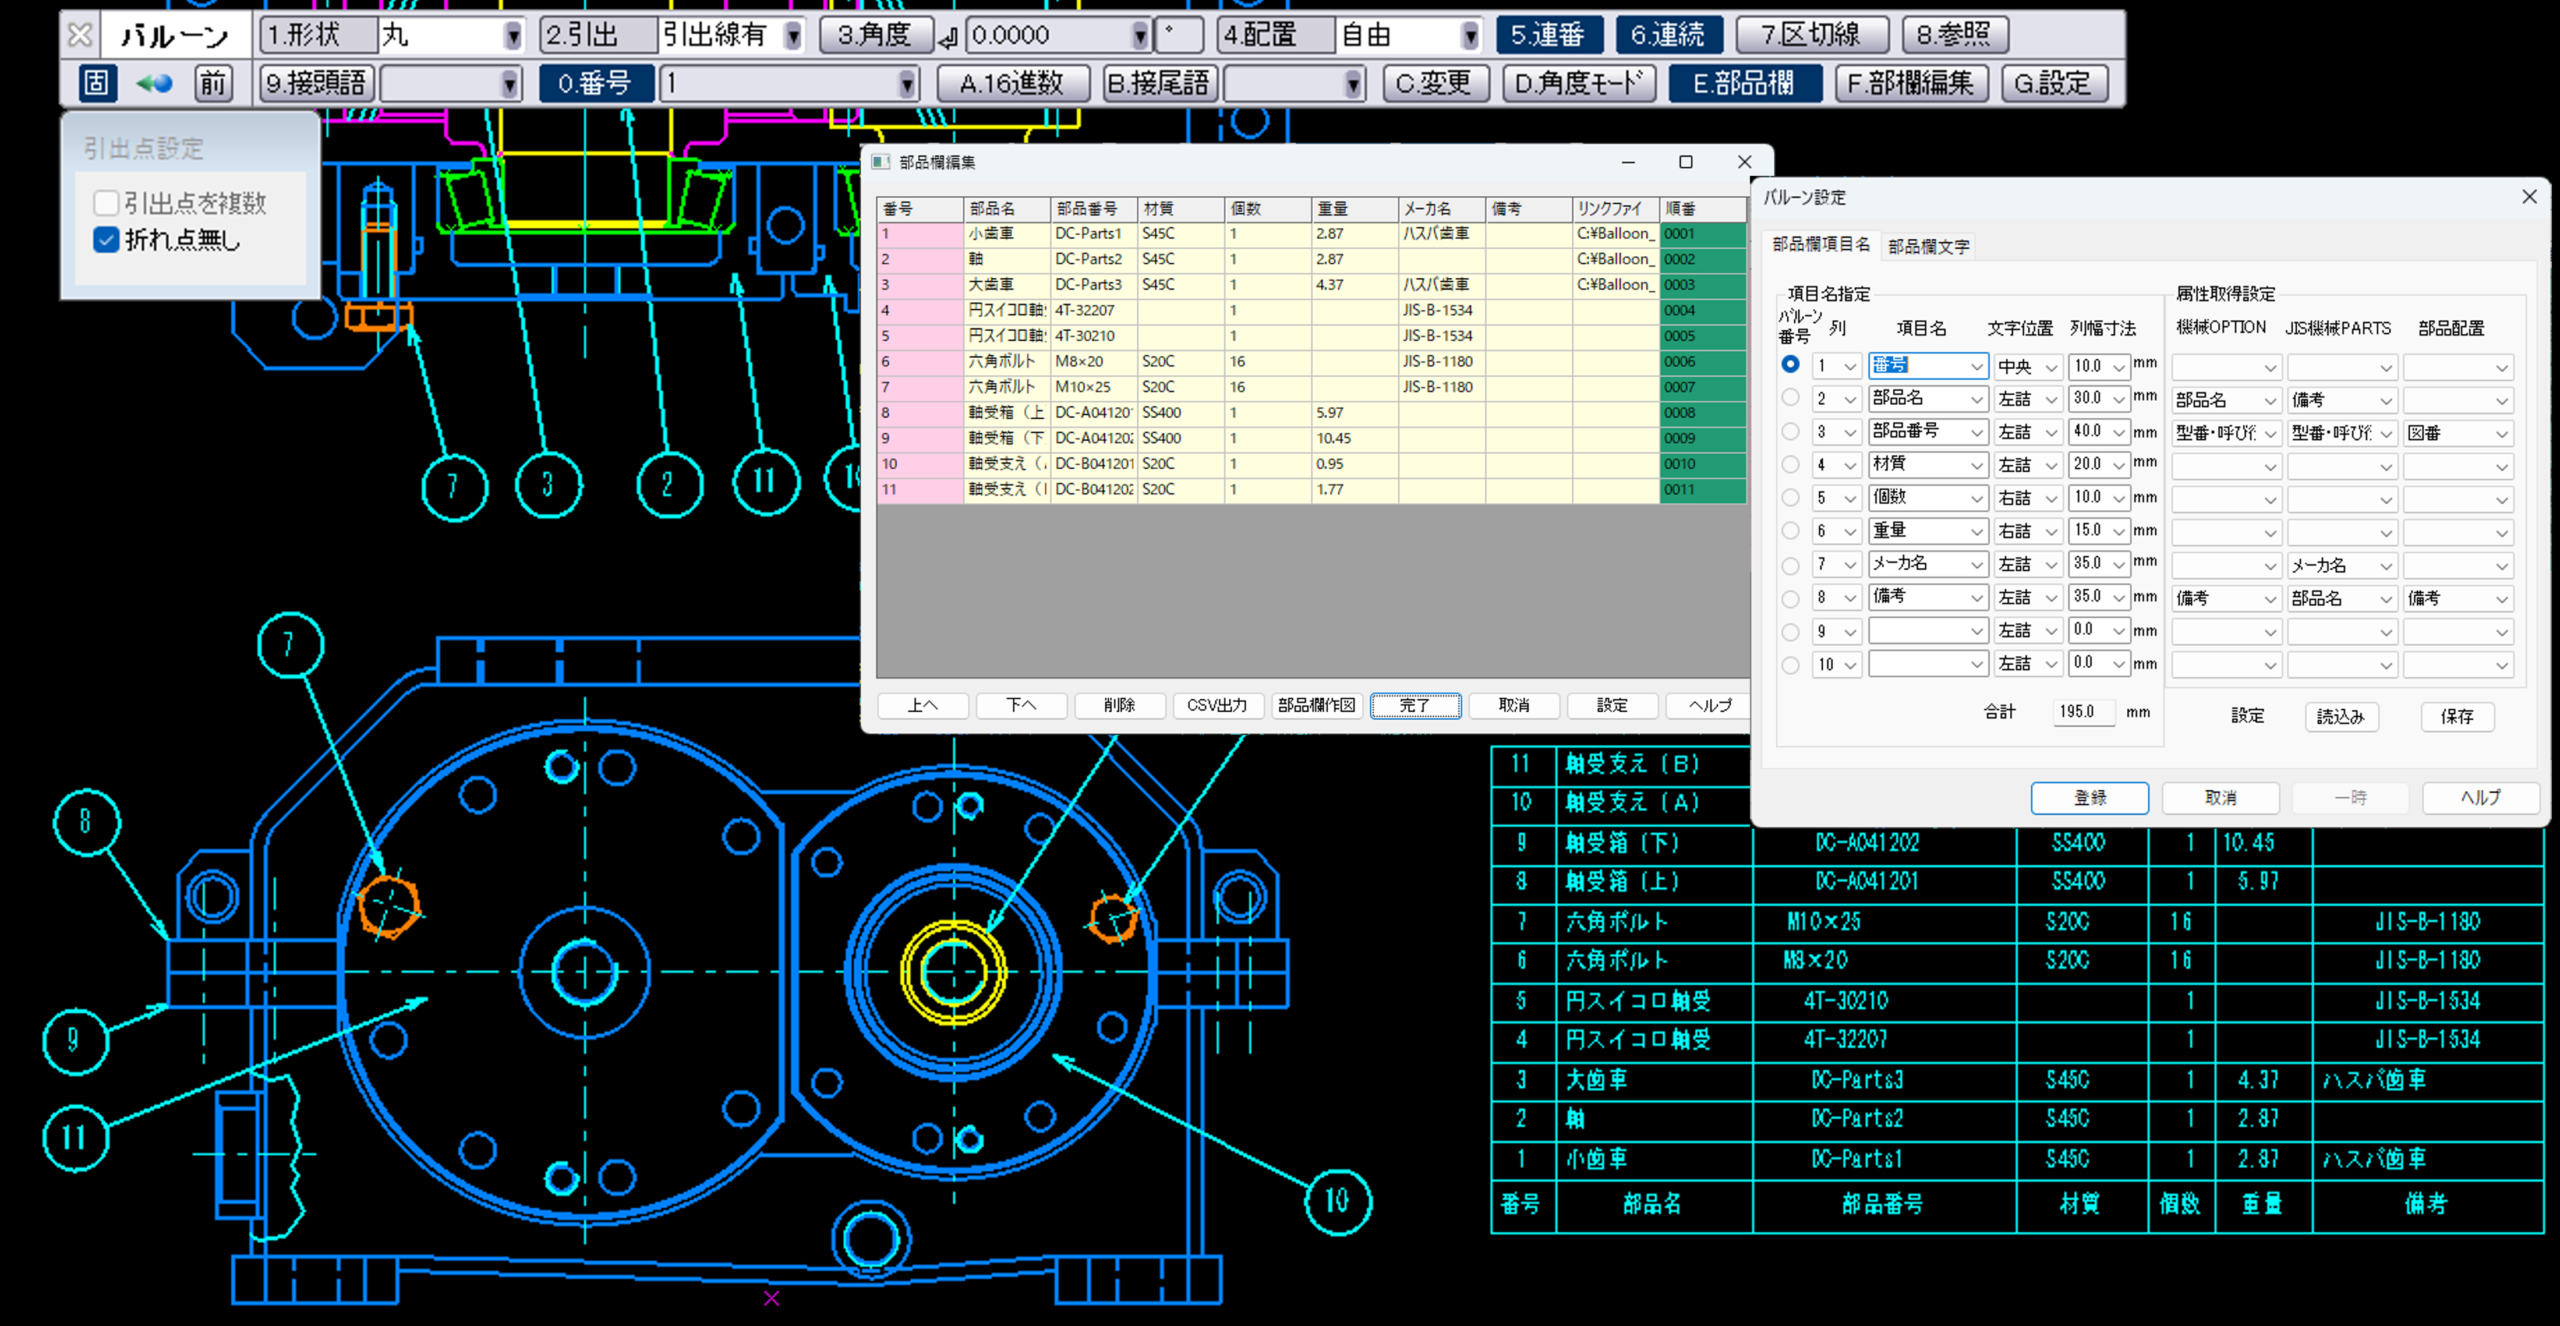Select balloon number radio for 個数 row
The image size is (2560, 1326).
coord(1790,497)
